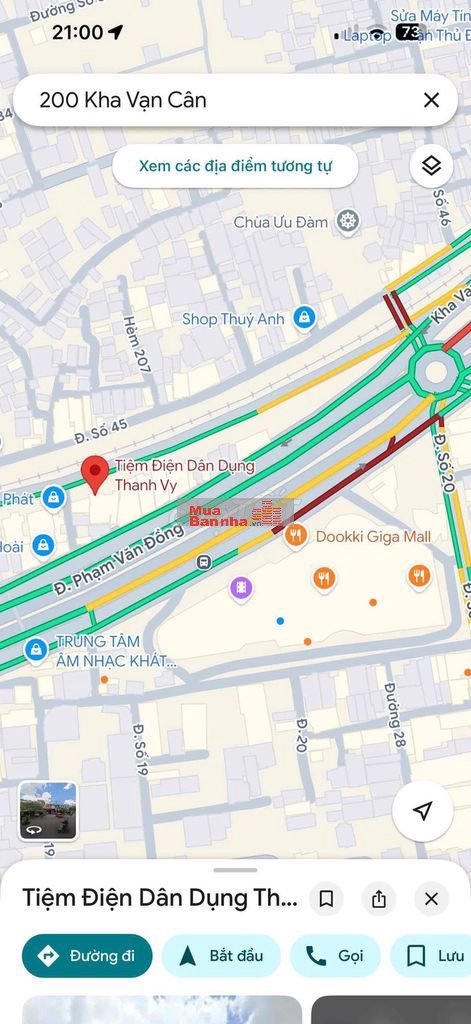Image resolution: width=471 pixels, height=1024 pixels.
Task: Tap Trung Tâm Âm Nhạc shop marker
Action: (x=35, y=650)
